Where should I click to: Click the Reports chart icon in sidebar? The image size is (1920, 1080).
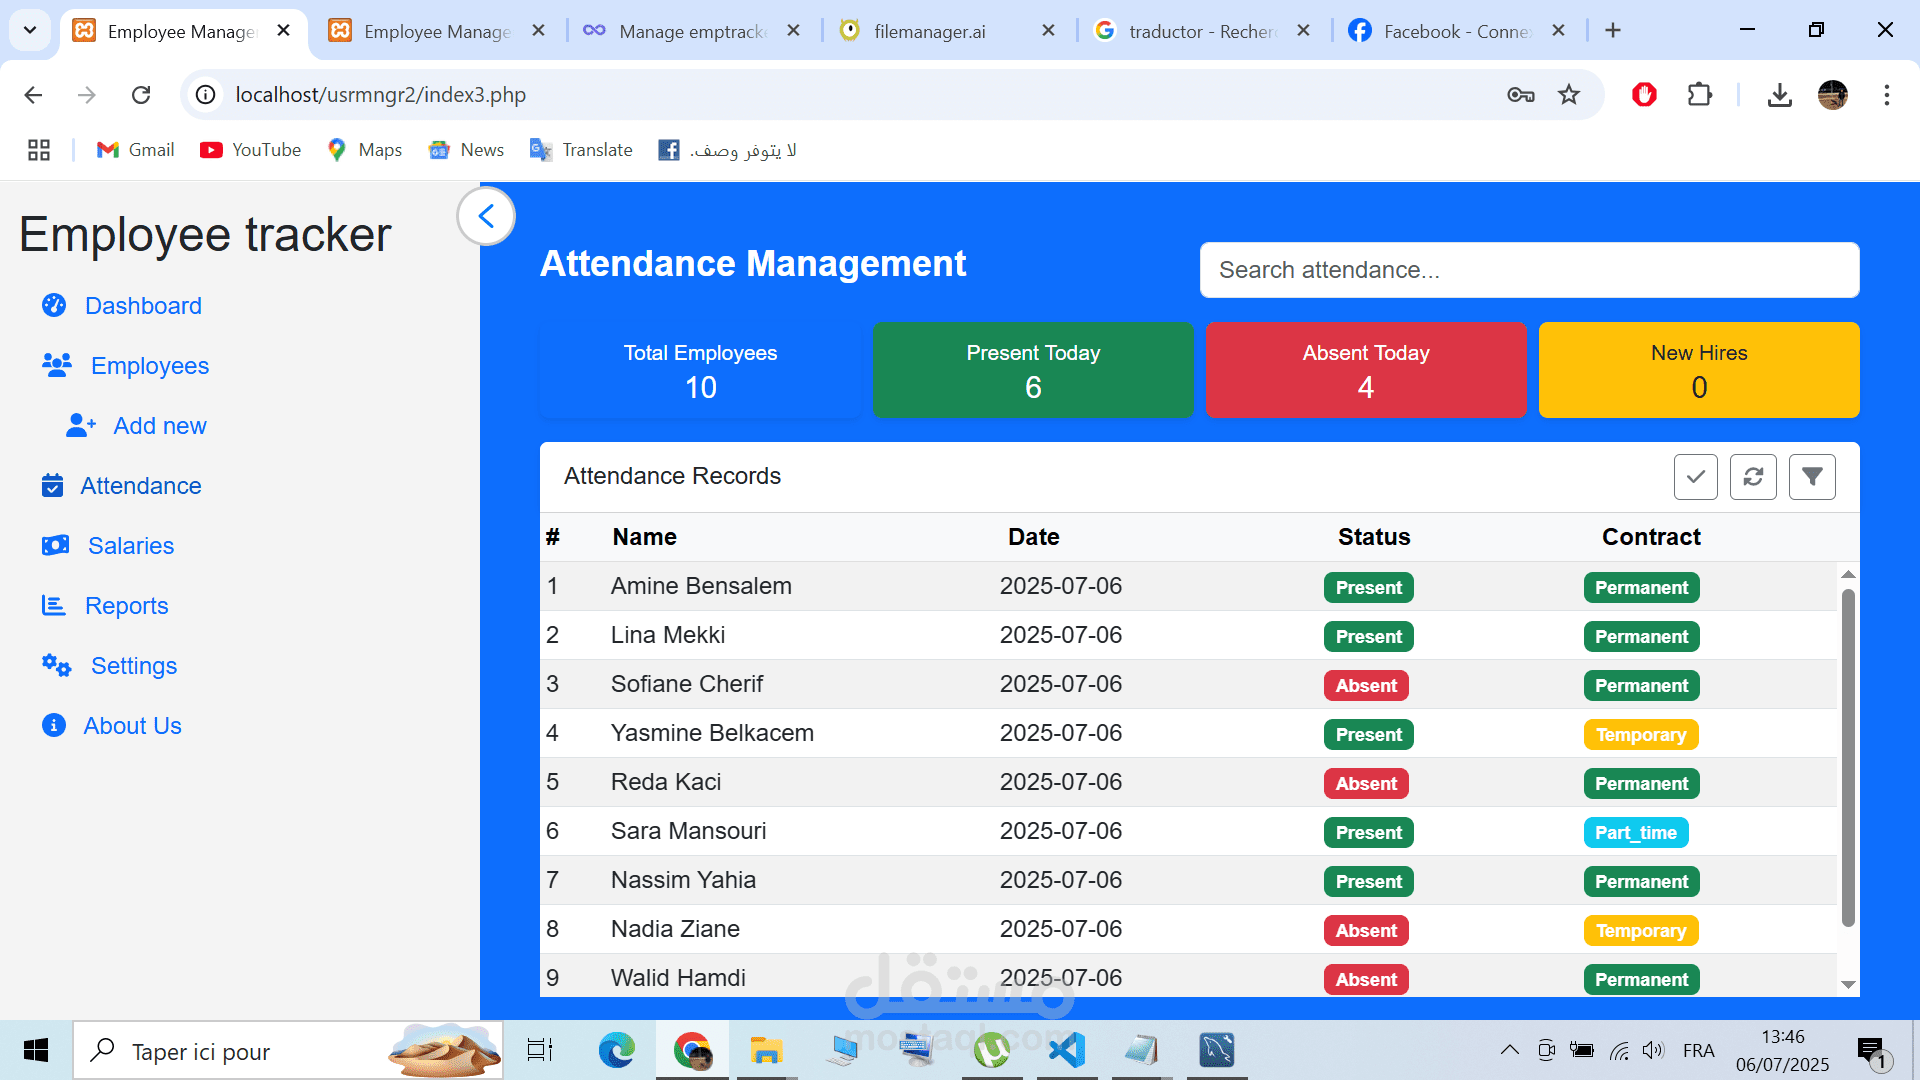53,606
